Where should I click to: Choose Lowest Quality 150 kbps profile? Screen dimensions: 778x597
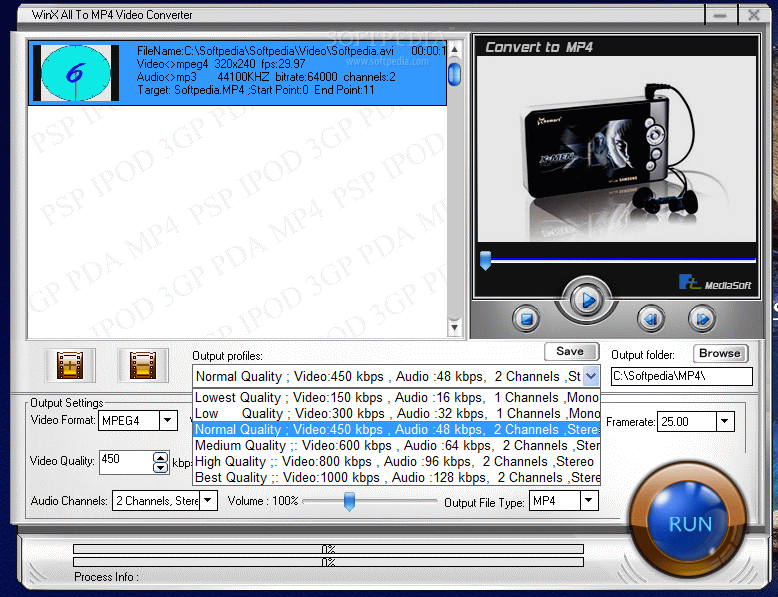396,398
